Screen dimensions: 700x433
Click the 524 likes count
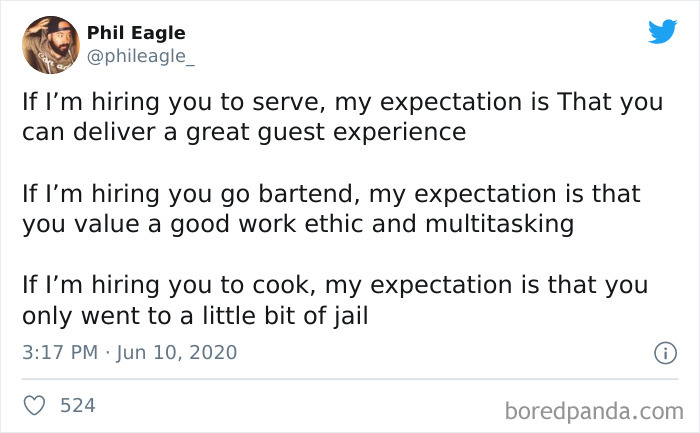78,405
